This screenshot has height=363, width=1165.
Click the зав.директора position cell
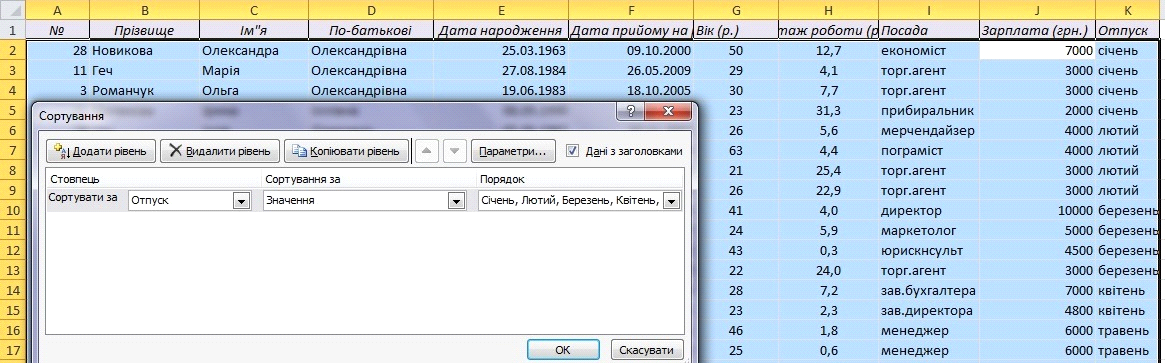[x=929, y=310]
